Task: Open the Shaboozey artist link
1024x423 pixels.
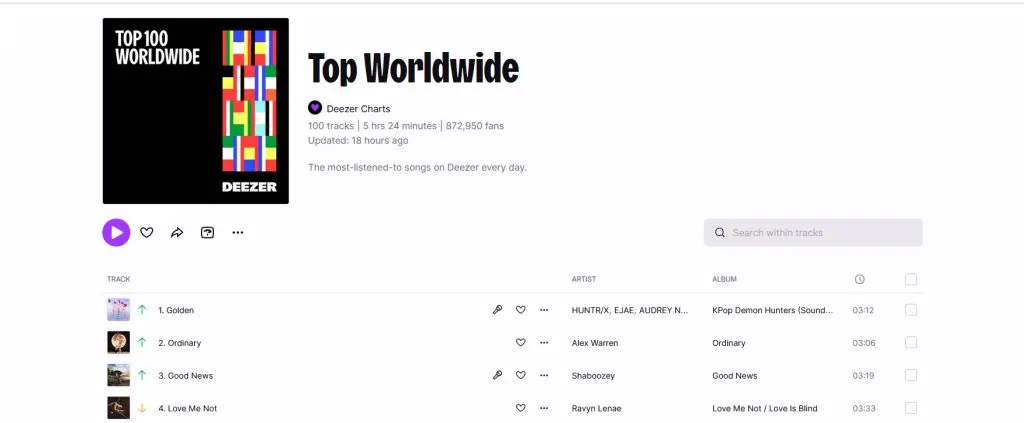Action: [593, 375]
